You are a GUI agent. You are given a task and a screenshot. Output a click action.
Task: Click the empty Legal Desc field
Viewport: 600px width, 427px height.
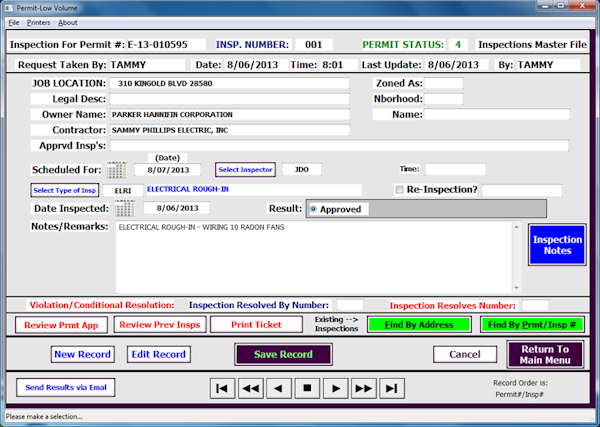[230, 99]
